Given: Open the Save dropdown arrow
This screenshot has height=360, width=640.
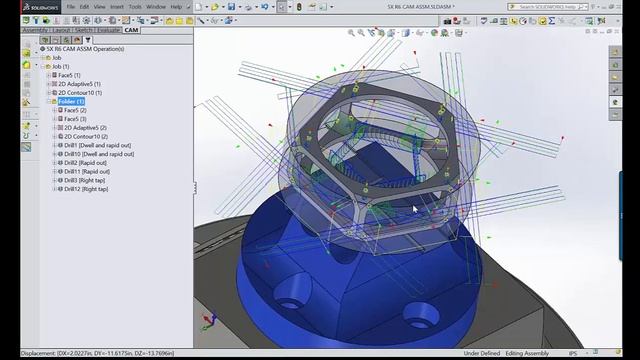Looking at the screenshot, I should (x=240, y=7).
